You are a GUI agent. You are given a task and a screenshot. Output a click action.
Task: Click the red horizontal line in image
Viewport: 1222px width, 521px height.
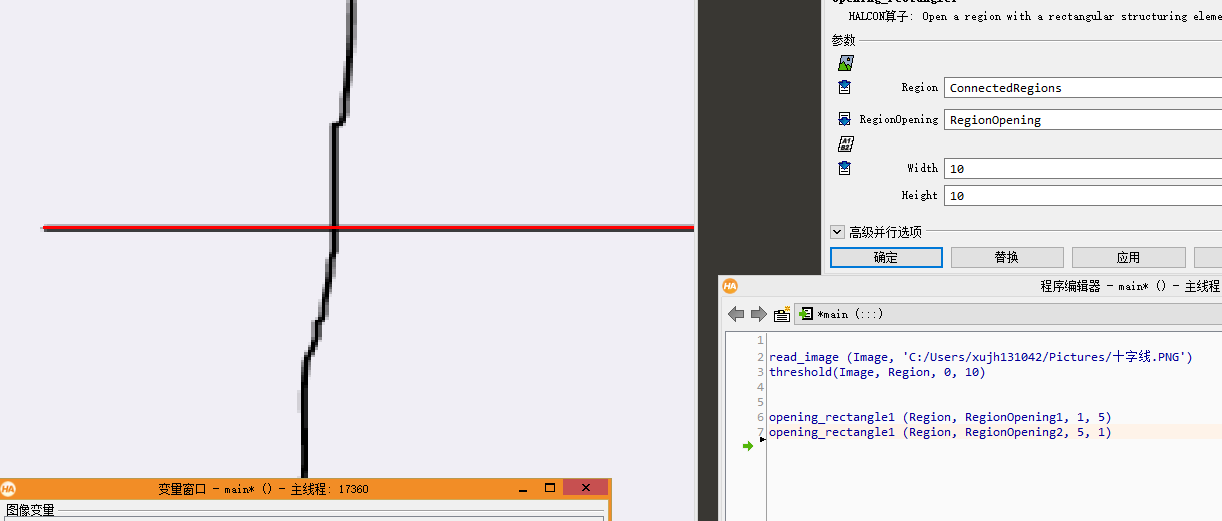point(368,228)
